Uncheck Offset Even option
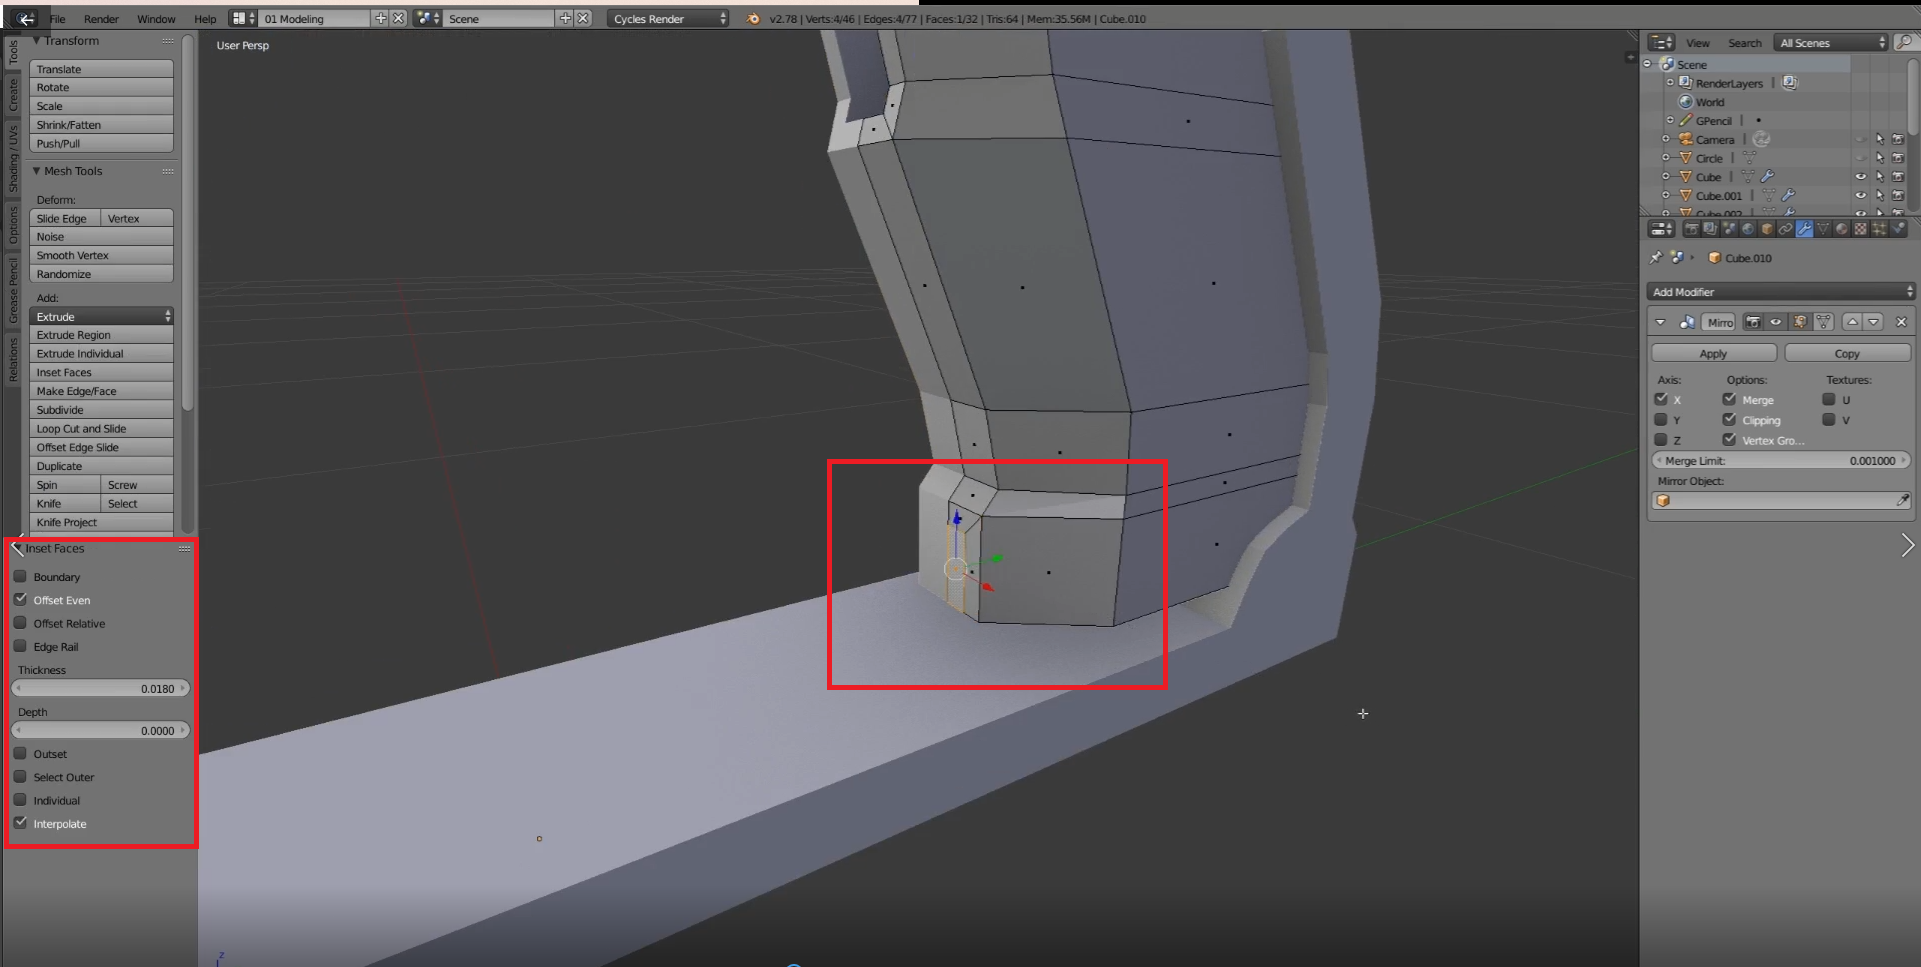The height and width of the screenshot is (967, 1921). click(x=20, y=600)
